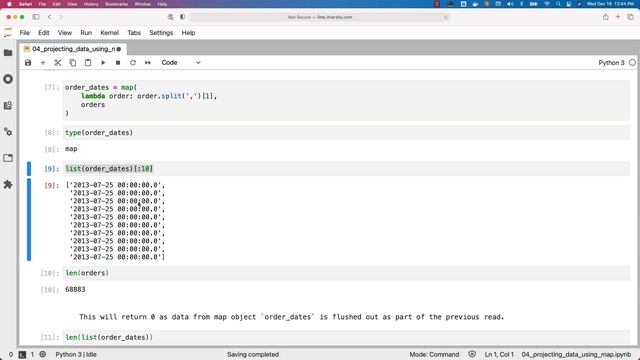
Task: Open the Tabs menu
Action: 134,33
